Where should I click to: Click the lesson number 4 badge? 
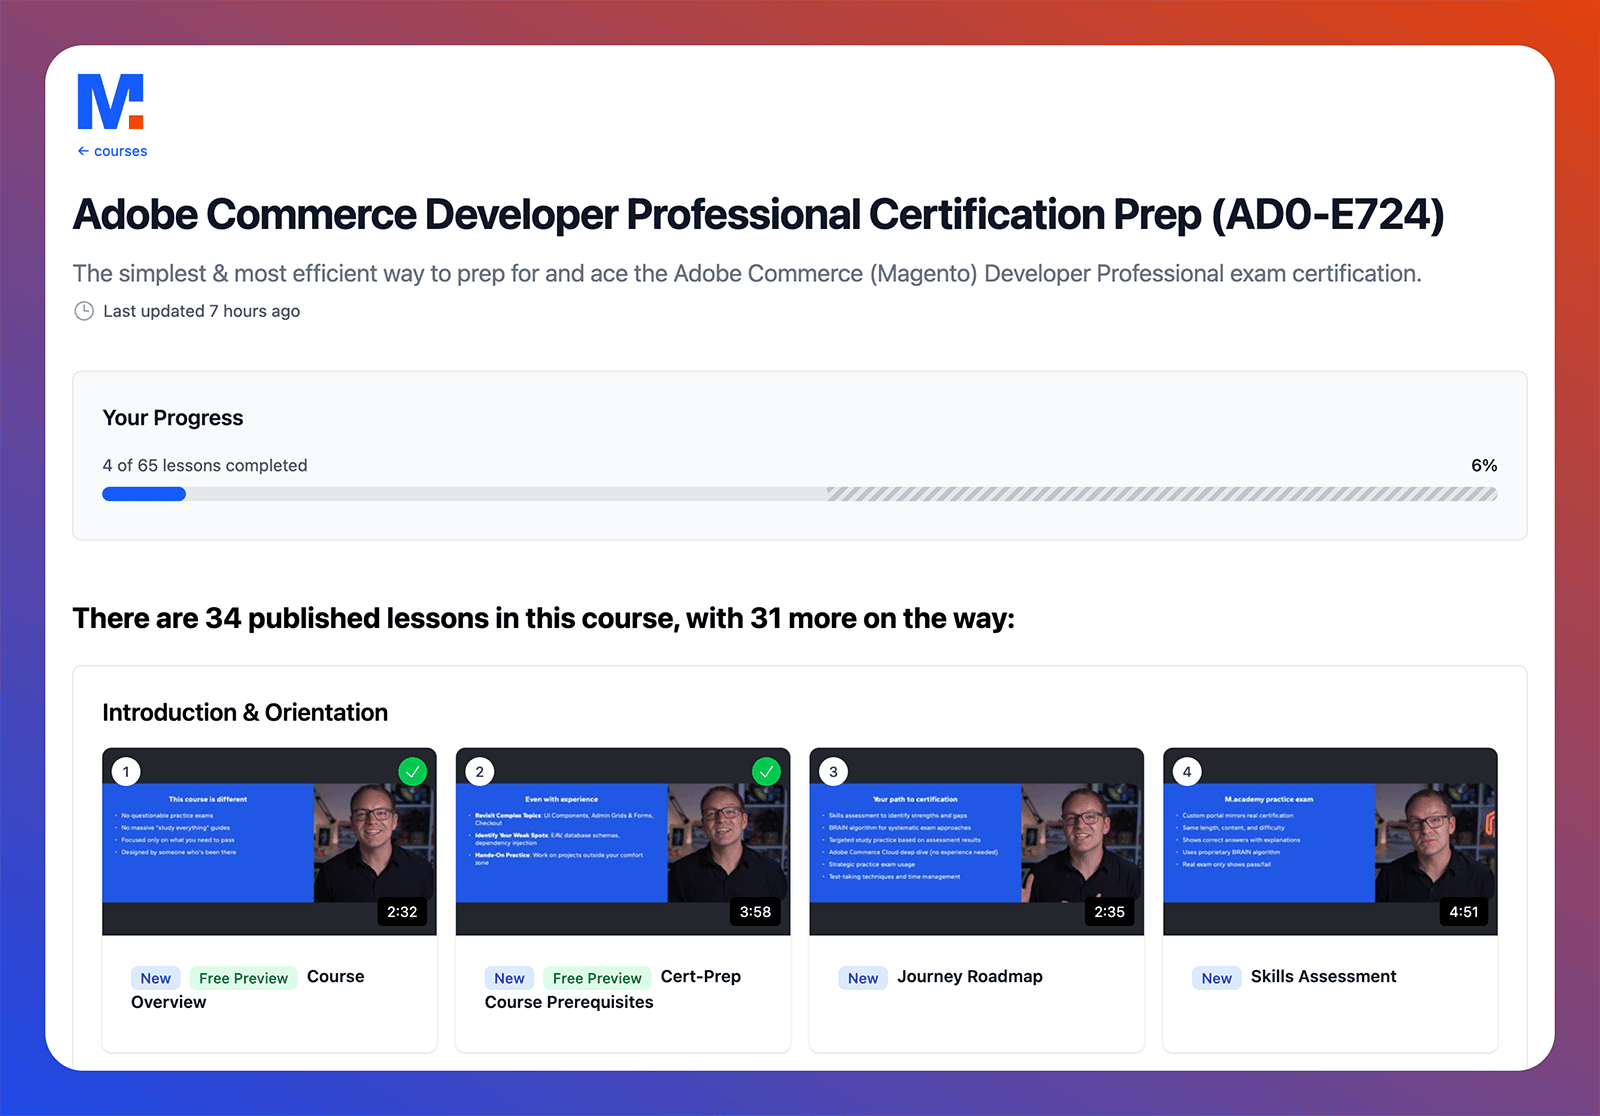coord(1187,772)
